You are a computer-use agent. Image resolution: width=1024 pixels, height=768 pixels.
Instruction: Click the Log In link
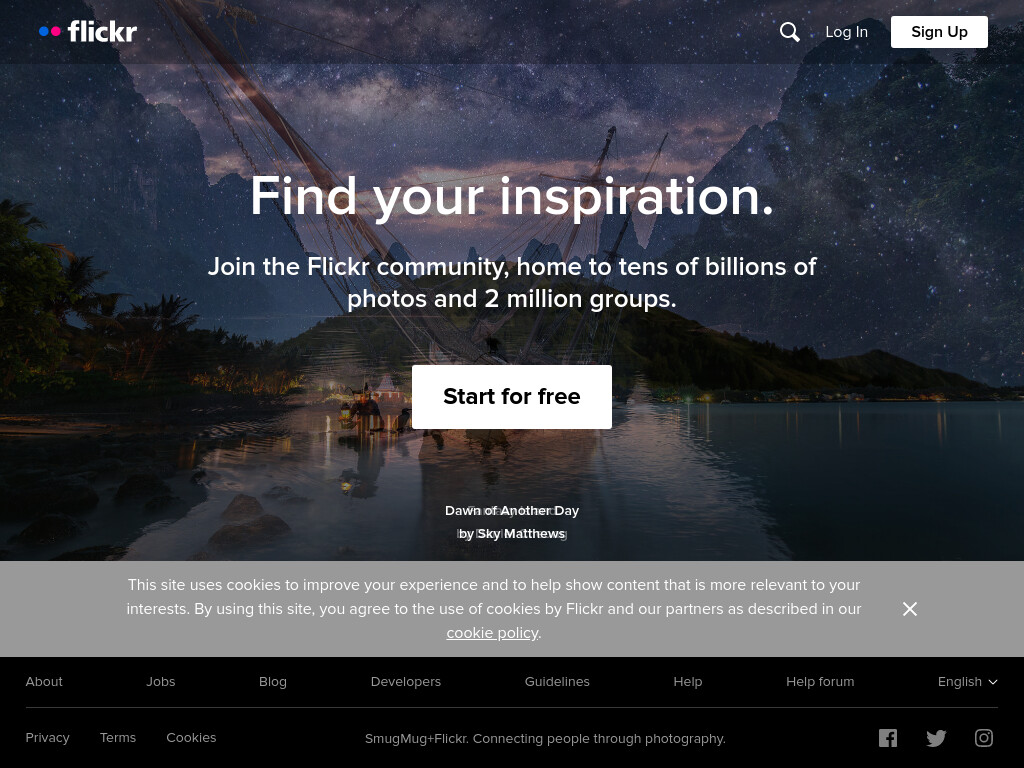(x=846, y=32)
